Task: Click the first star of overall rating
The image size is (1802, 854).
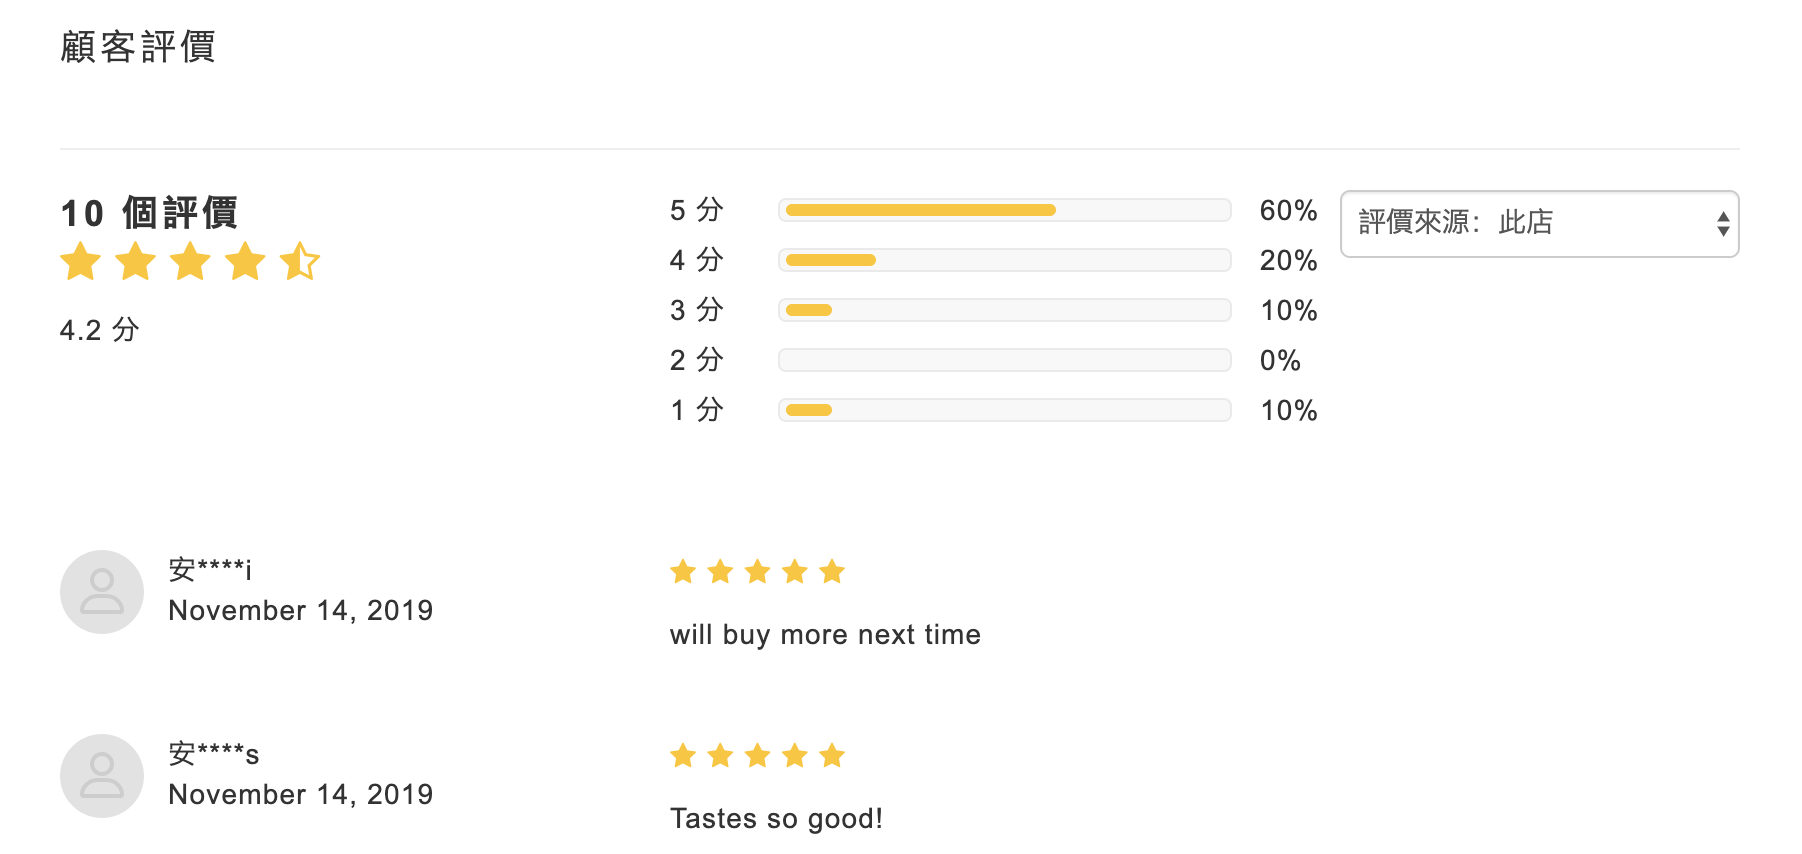Action: tap(81, 262)
